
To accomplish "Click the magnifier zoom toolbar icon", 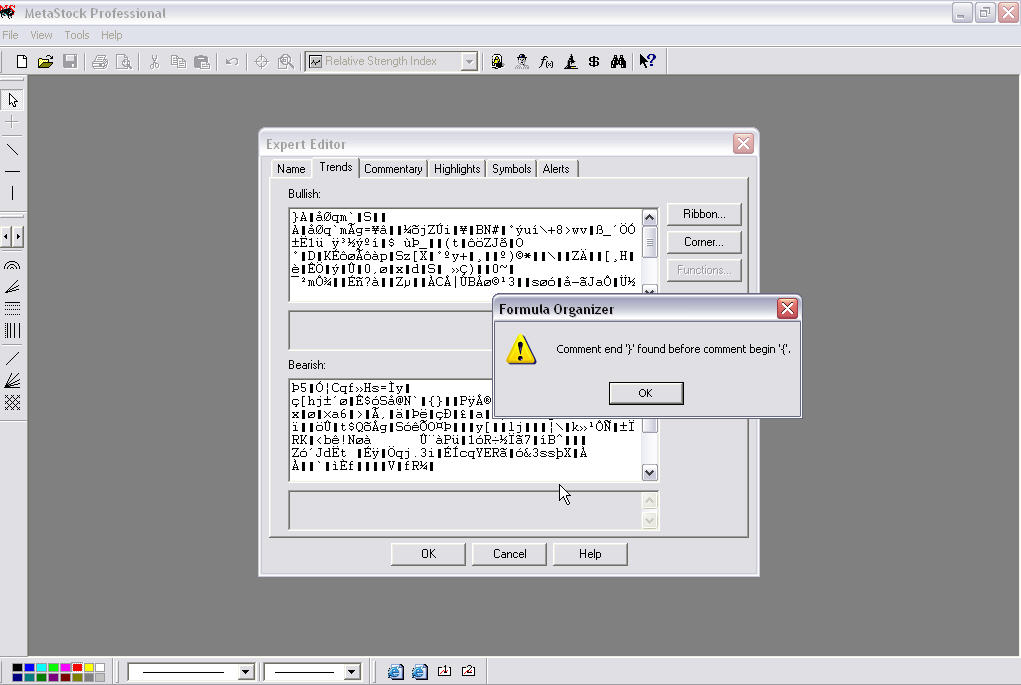I will click(x=285, y=61).
